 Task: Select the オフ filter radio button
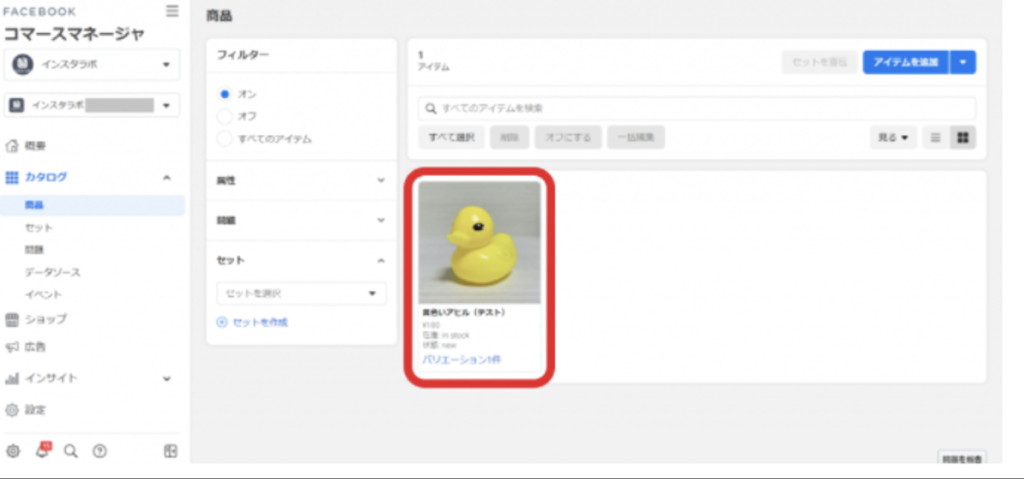225,116
